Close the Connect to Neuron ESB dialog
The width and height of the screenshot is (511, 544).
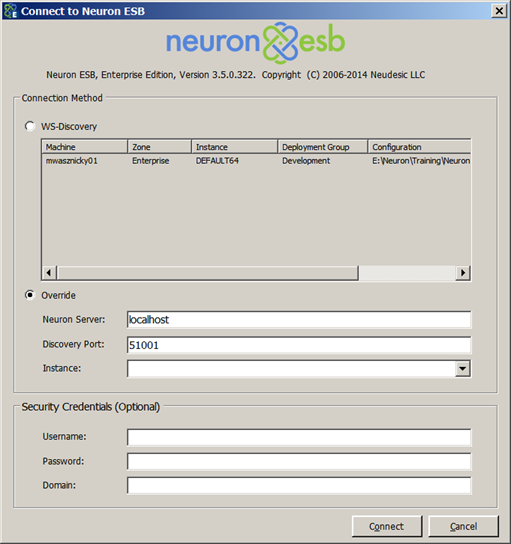499,11
